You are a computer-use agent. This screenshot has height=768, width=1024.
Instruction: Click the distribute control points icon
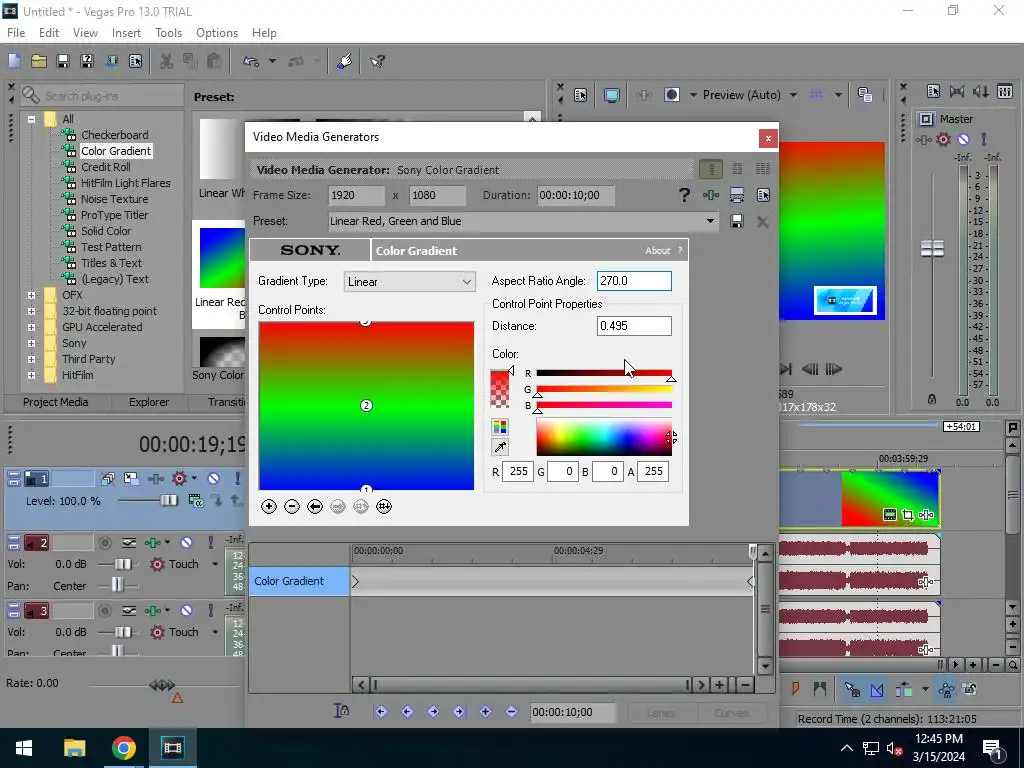pyautogui.click(x=384, y=507)
